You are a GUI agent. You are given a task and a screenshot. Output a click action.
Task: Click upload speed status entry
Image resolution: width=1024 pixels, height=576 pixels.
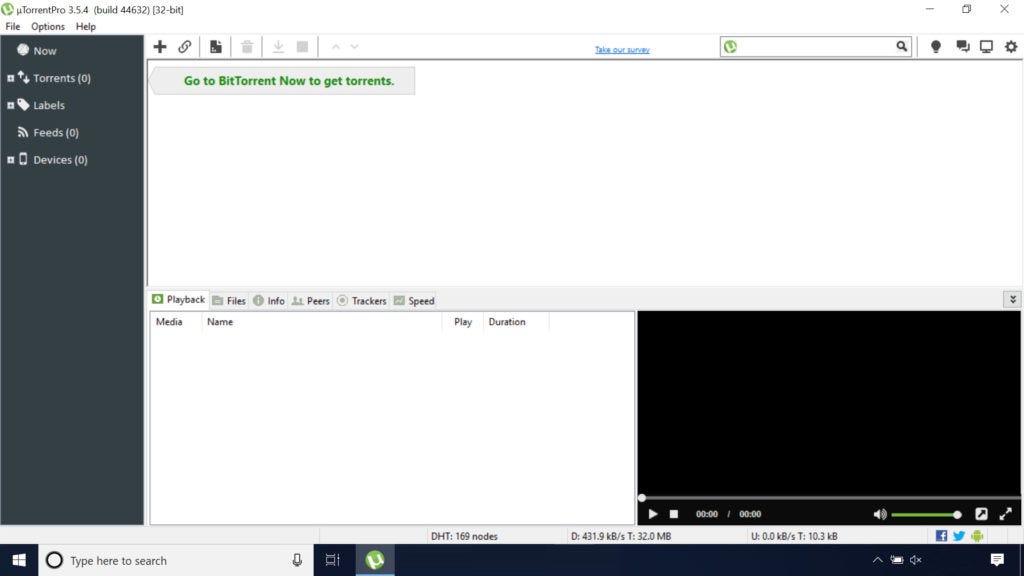793,536
